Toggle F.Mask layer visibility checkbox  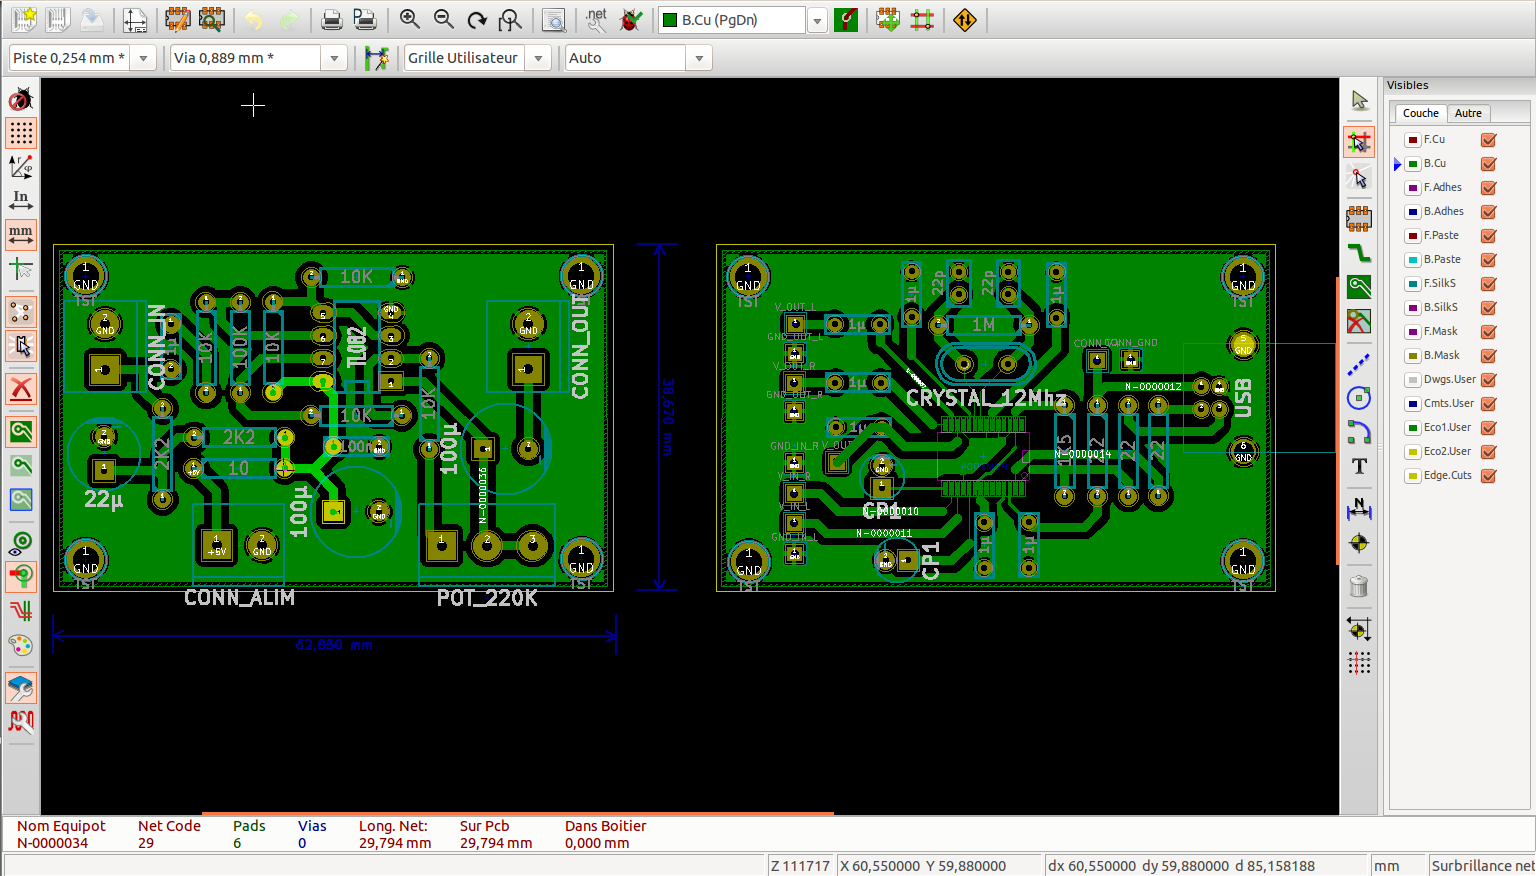click(x=1488, y=332)
